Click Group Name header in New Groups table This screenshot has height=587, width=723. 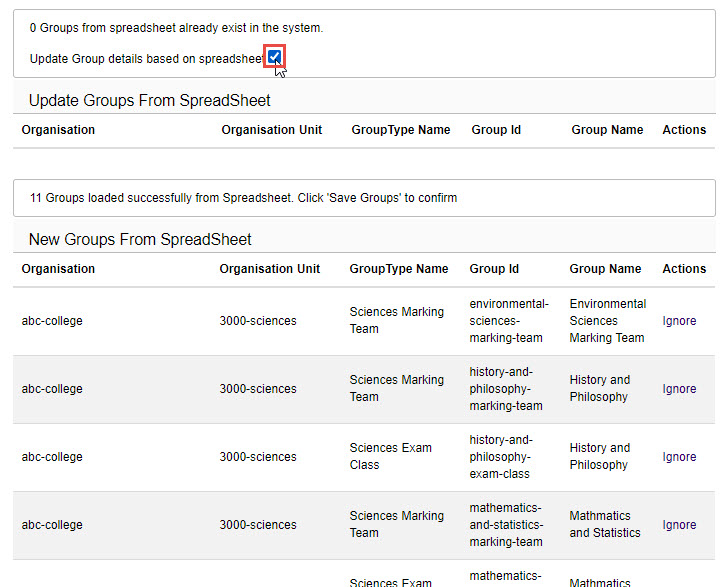coord(605,269)
